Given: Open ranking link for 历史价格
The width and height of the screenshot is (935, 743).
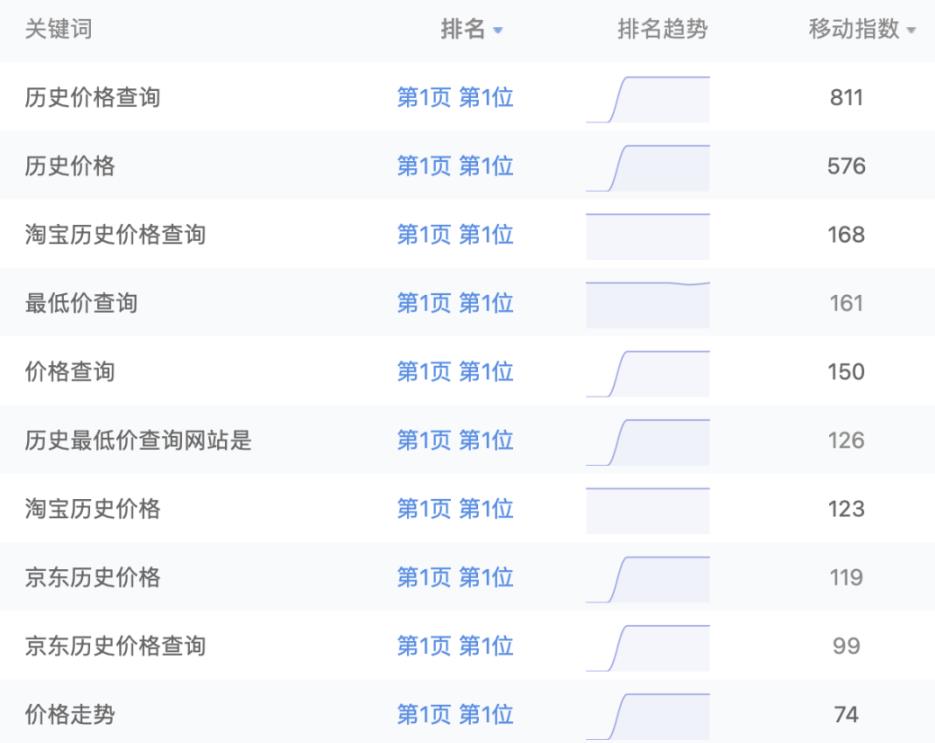Looking at the screenshot, I should click(454, 166).
